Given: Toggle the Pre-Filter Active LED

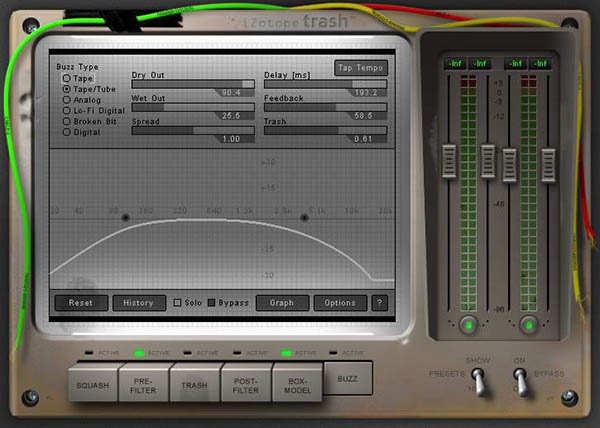Looking at the screenshot, I should click(139, 353).
